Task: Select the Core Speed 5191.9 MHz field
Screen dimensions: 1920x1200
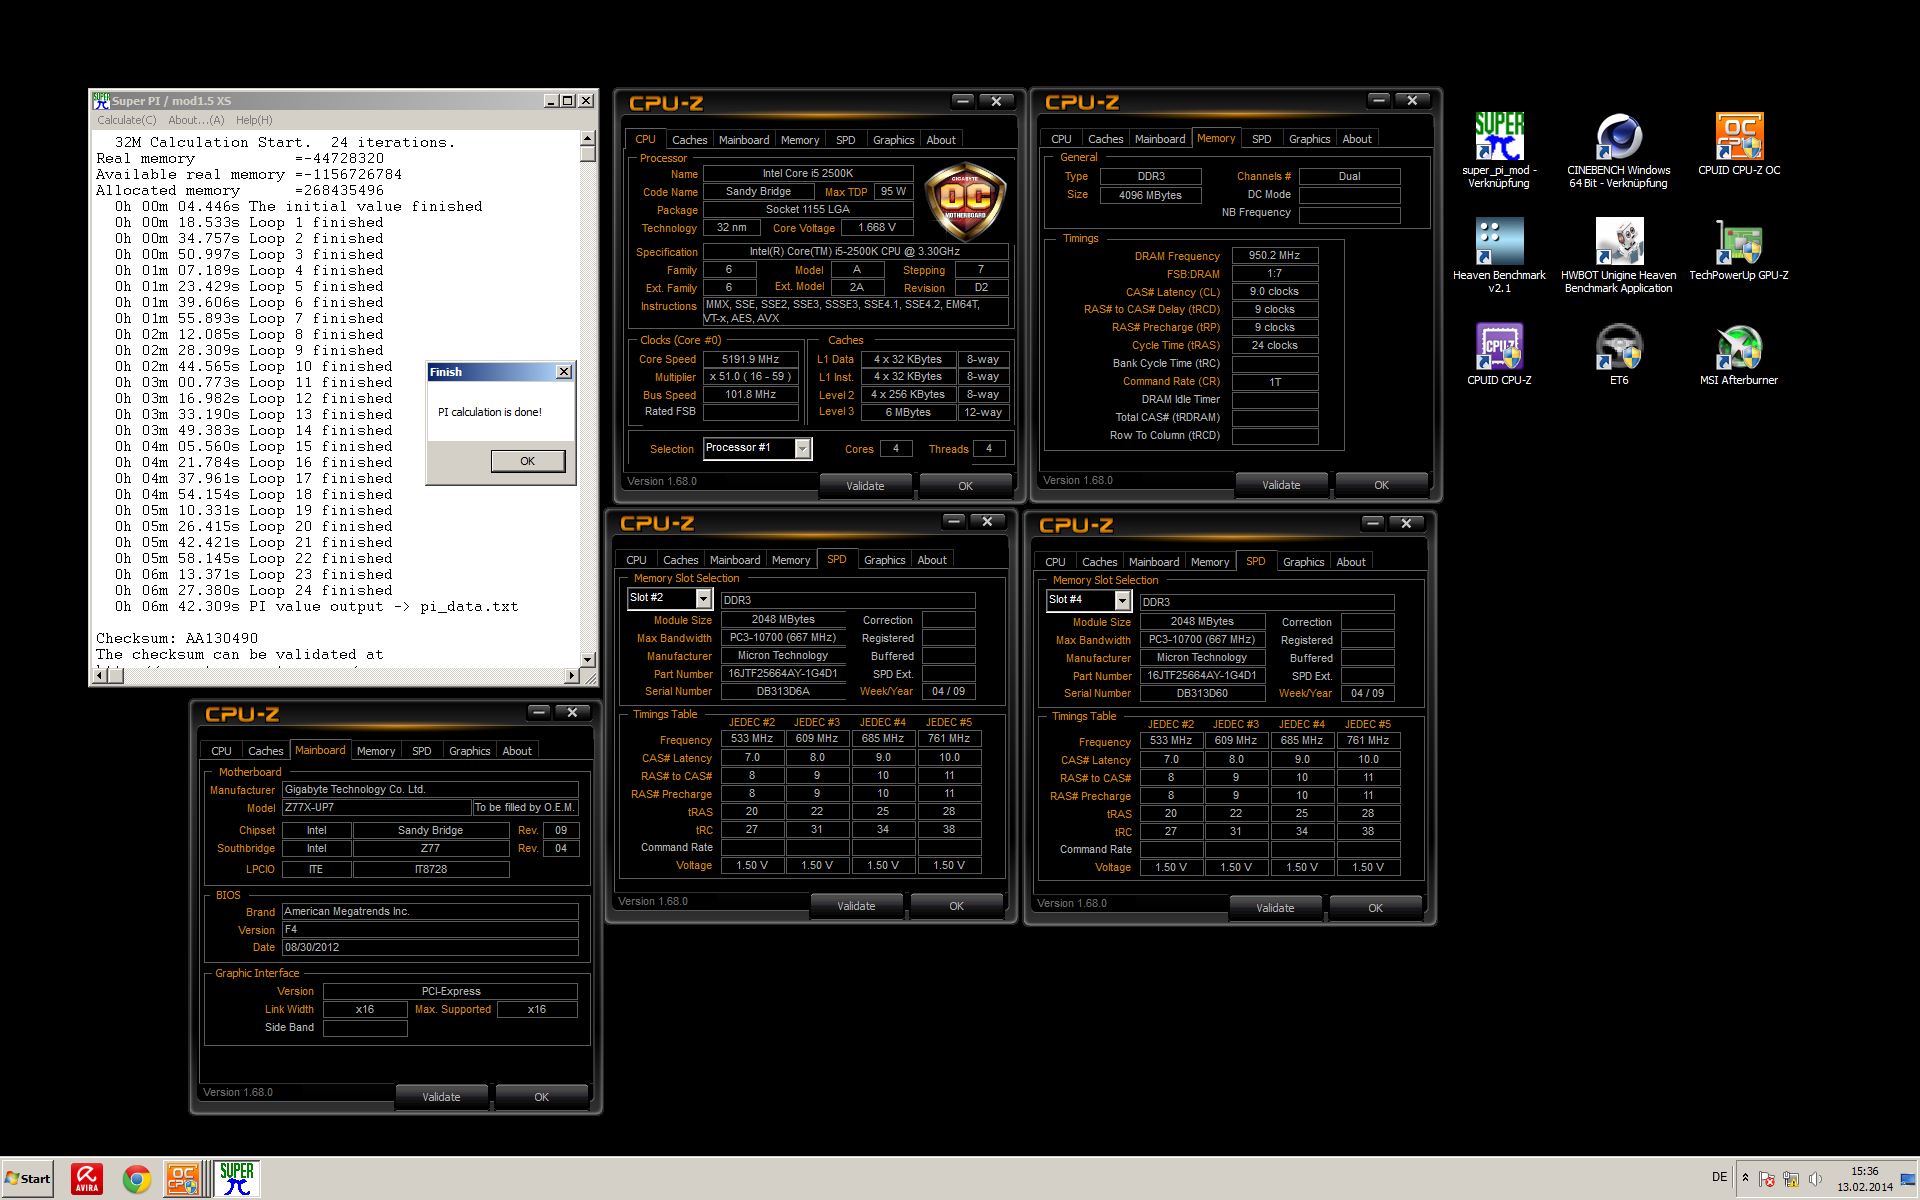Action: tap(750, 359)
